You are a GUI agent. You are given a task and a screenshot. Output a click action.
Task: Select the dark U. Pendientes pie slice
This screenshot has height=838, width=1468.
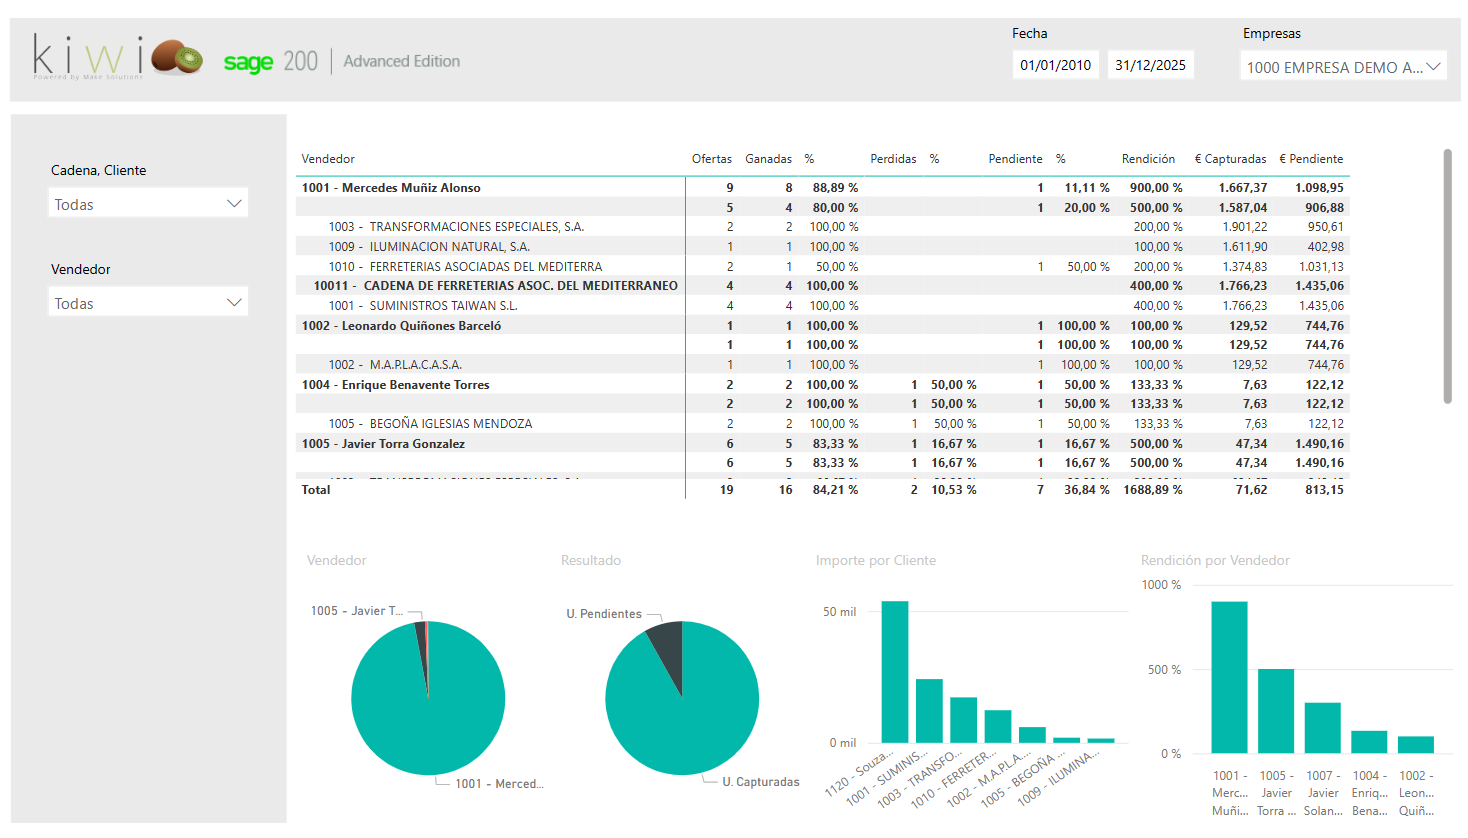[667, 643]
